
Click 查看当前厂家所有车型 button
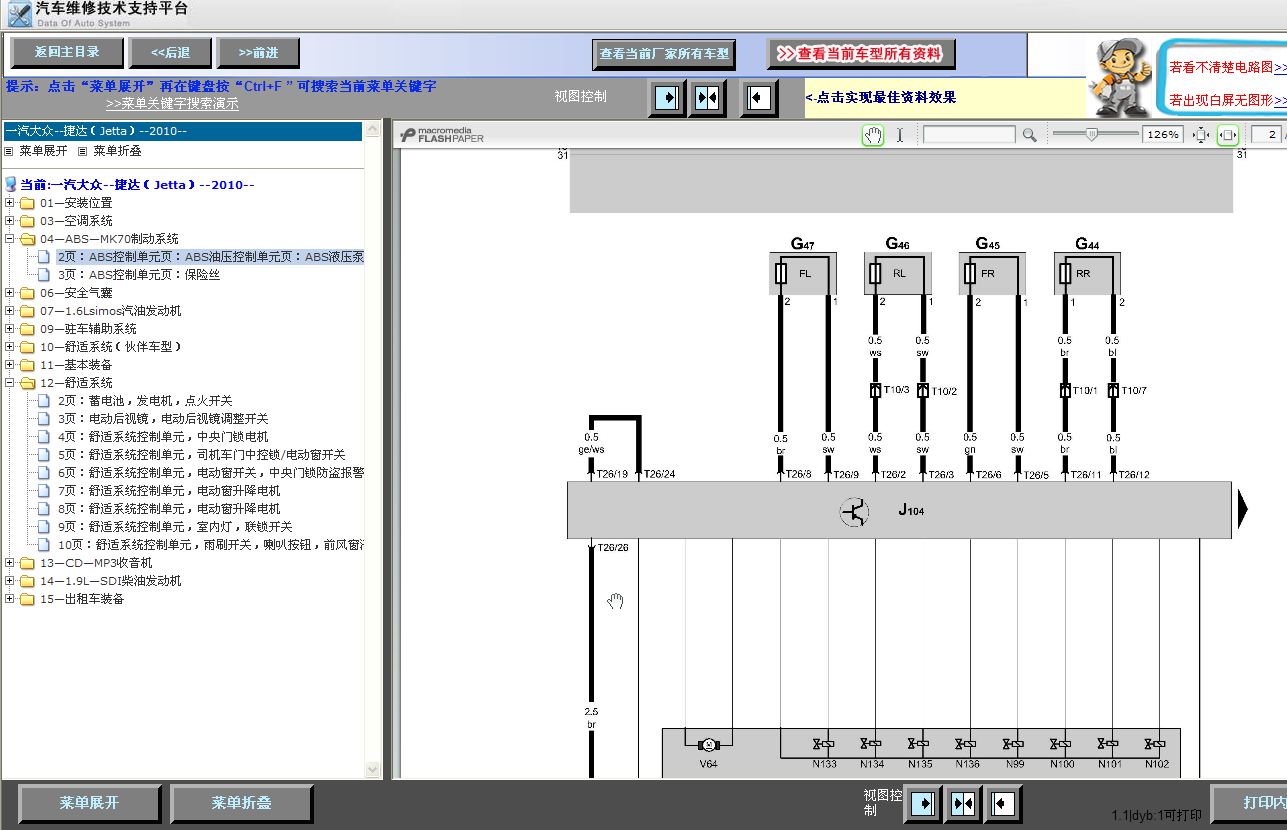pyautogui.click(x=664, y=54)
